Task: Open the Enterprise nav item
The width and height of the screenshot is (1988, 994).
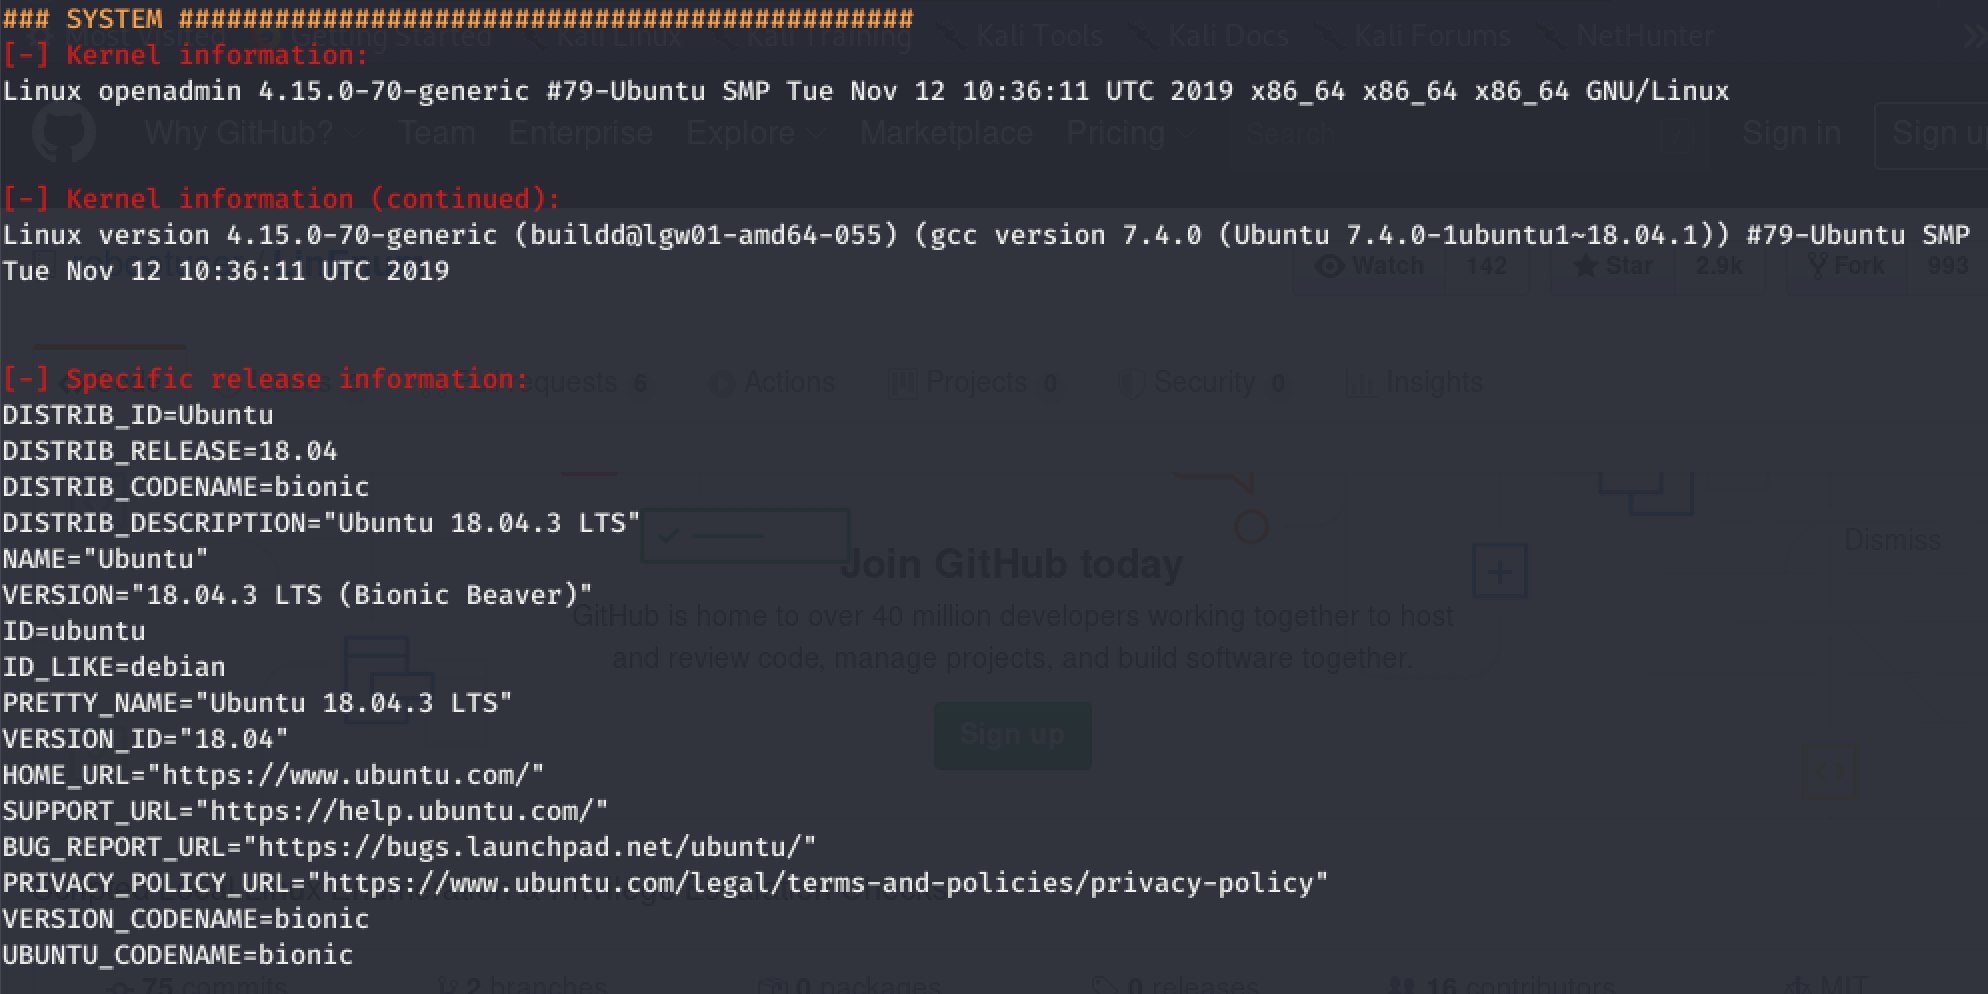Action: (580, 133)
